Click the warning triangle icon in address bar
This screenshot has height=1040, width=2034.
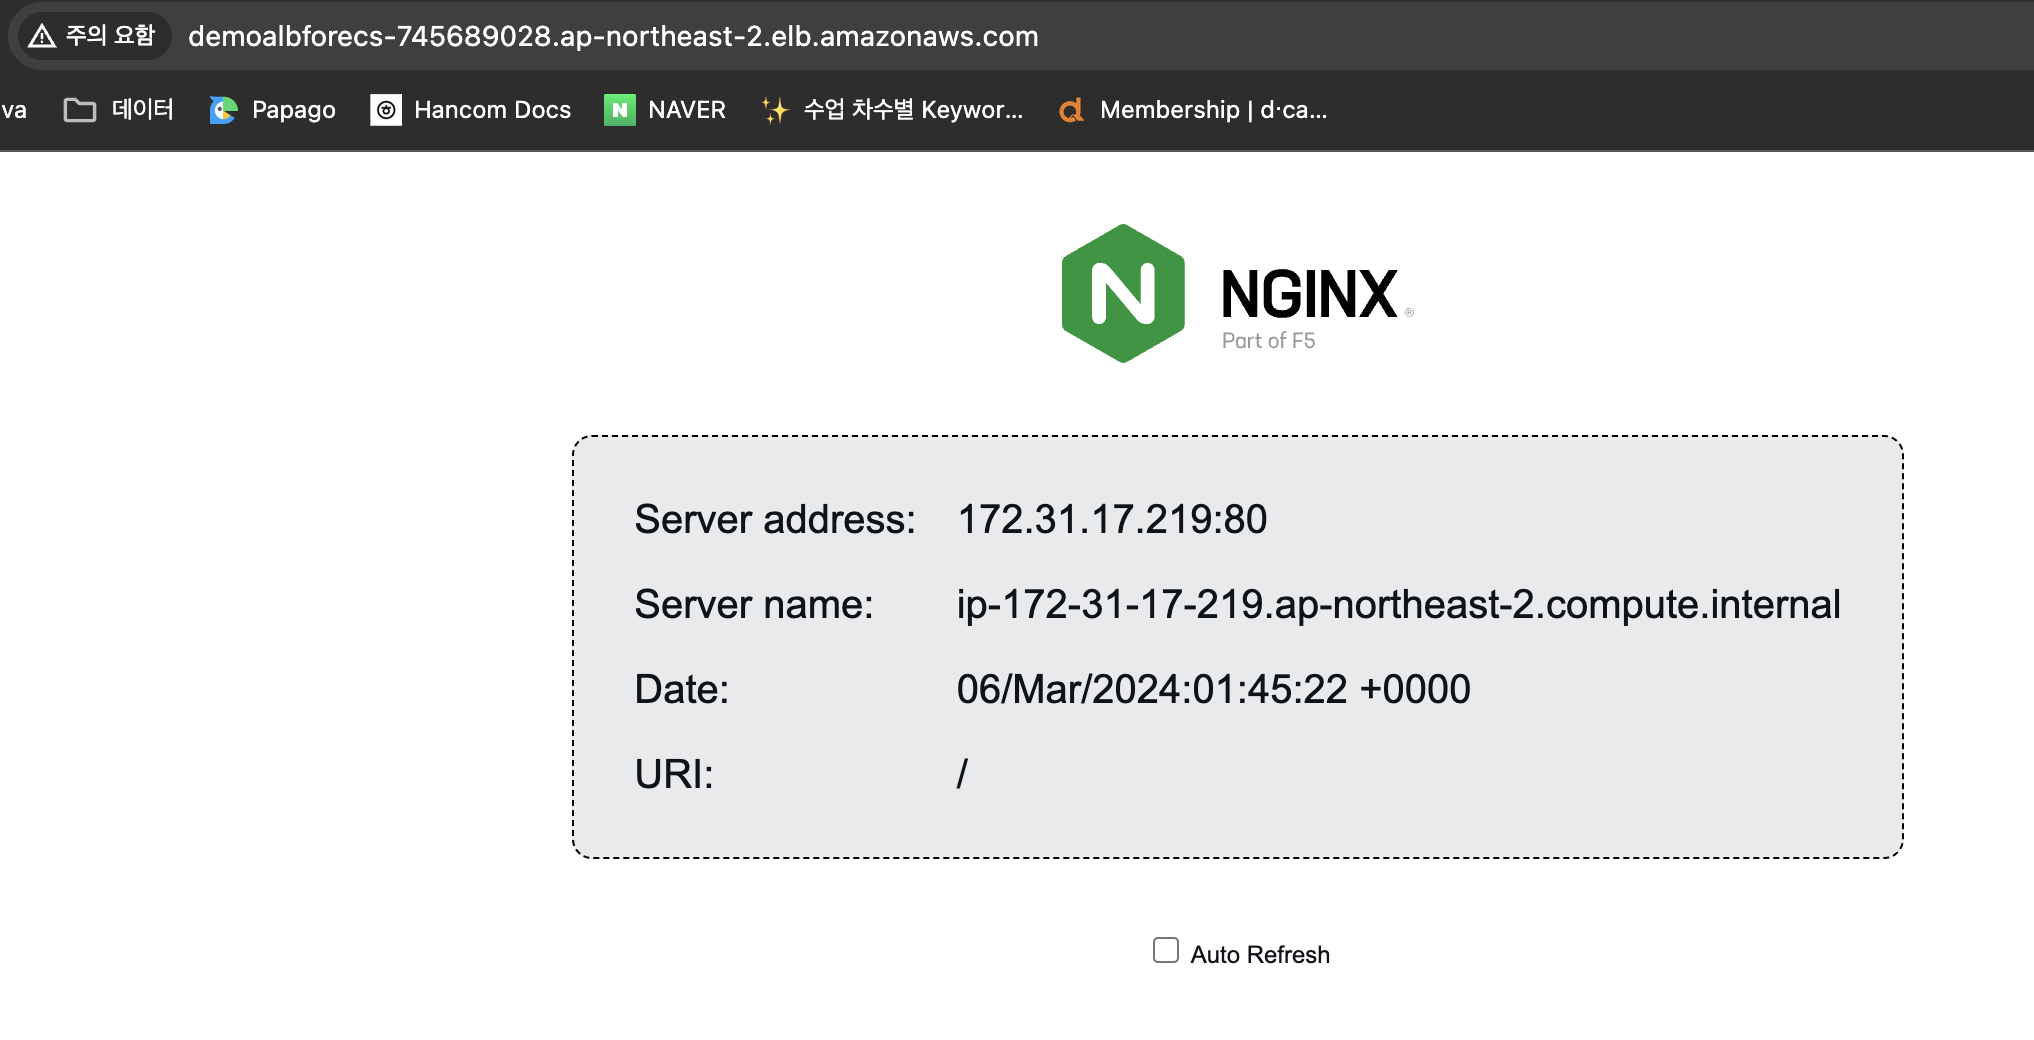42,37
